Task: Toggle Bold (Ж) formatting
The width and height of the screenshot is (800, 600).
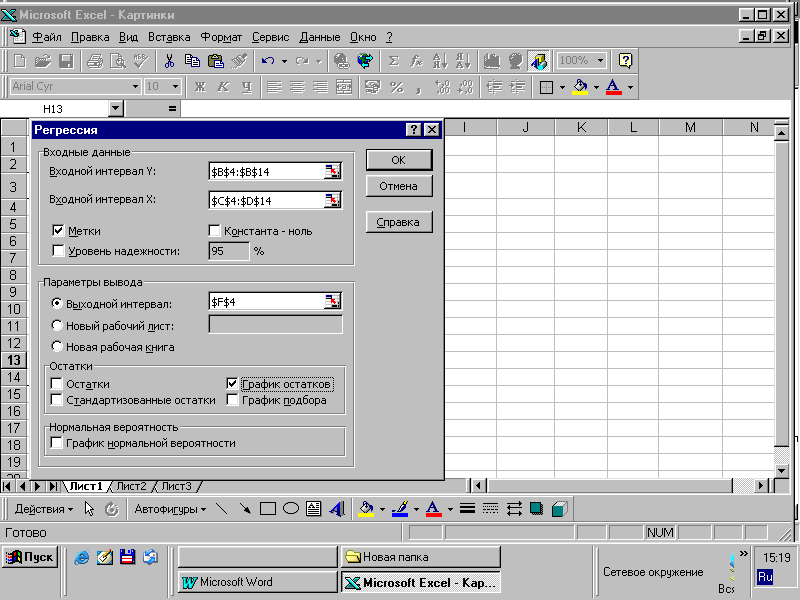Action: pyautogui.click(x=200, y=87)
